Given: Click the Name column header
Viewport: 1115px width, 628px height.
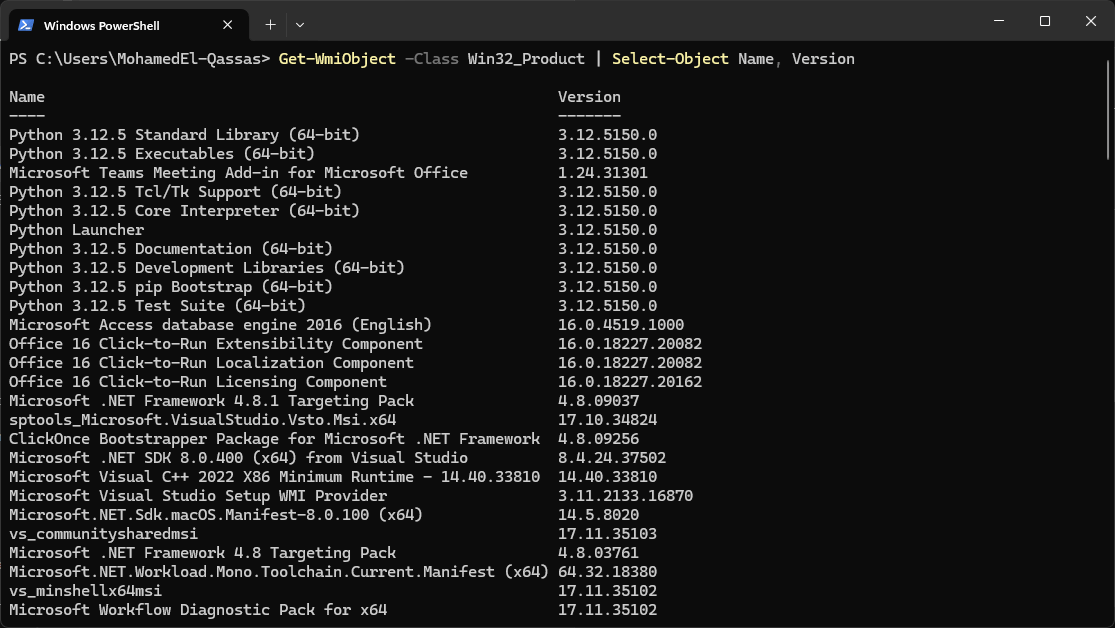Looking at the screenshot, I should (x=27, y=97).
